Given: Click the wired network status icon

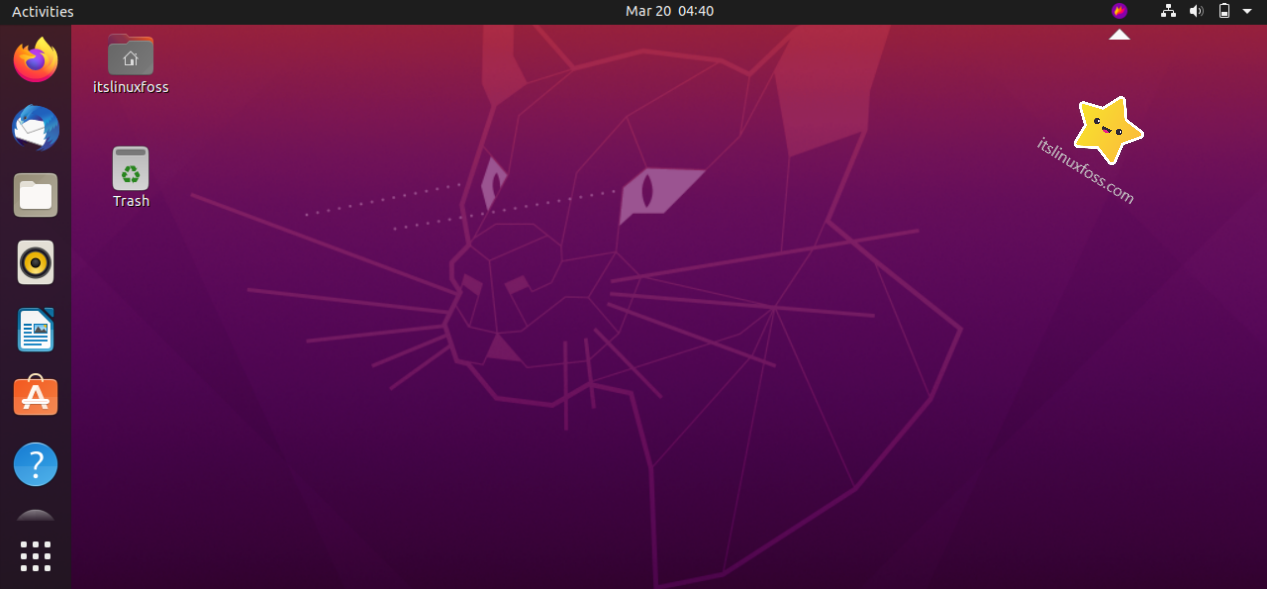Looking at the screenshot, I should tap(1168, 11).
